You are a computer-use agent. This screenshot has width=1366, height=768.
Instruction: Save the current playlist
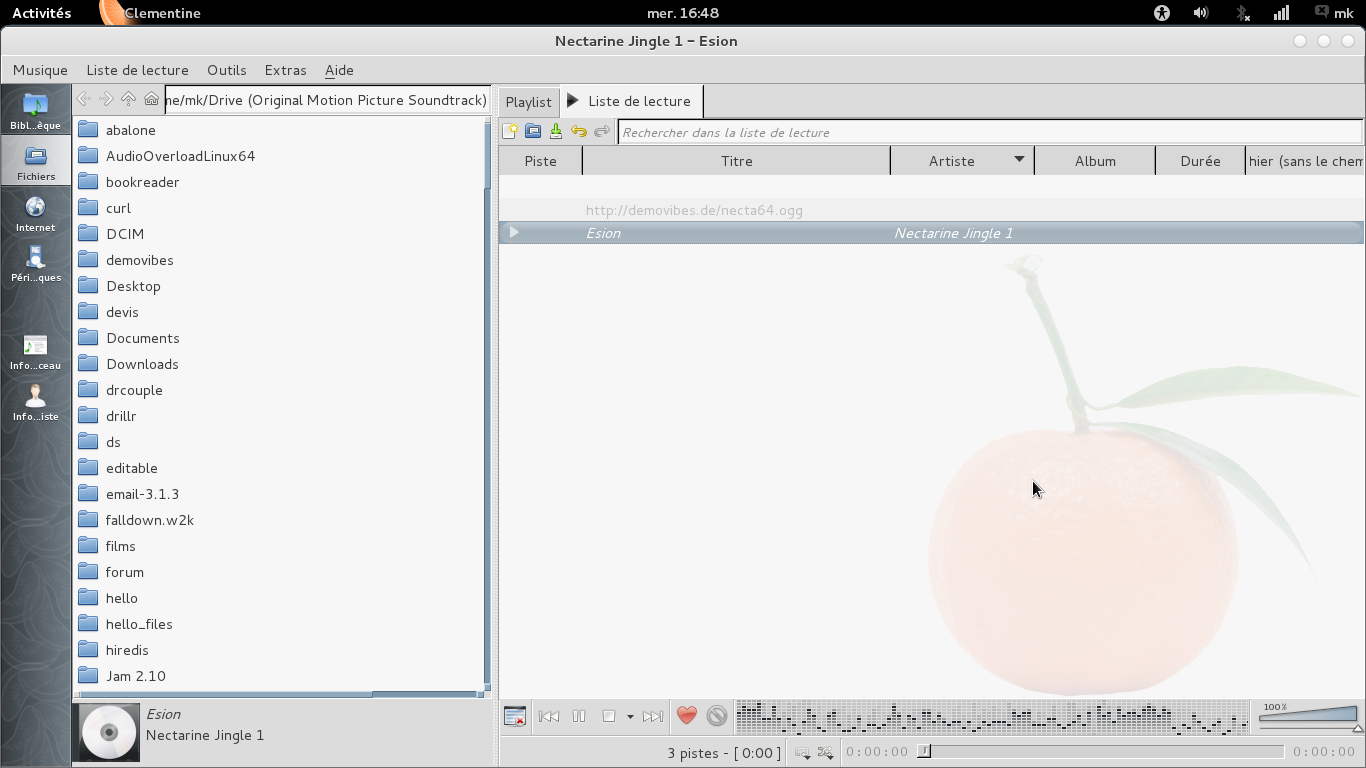point(556,131)
